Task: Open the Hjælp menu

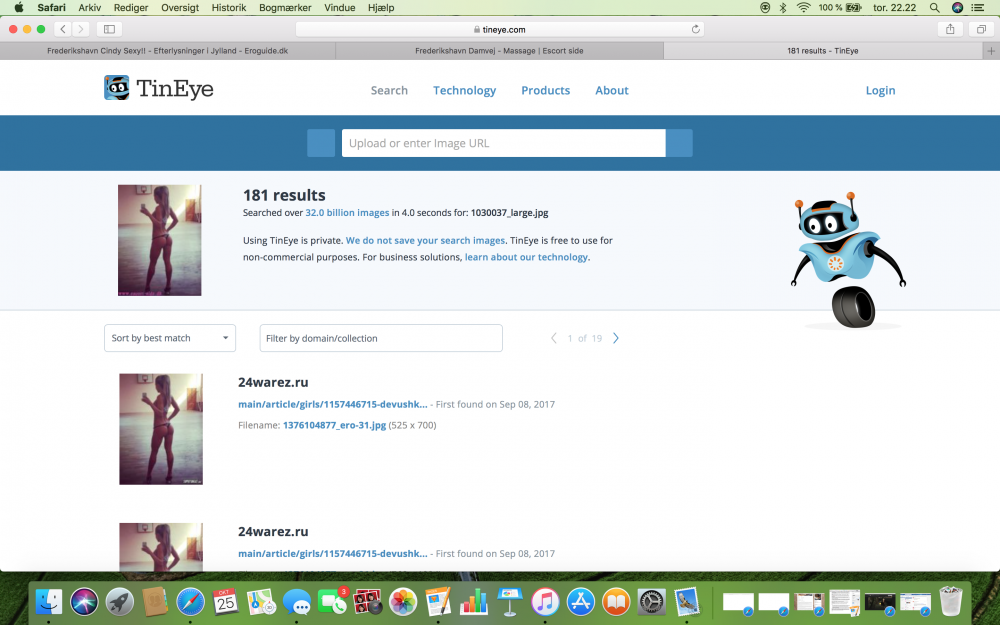Action: pos(381,8)
